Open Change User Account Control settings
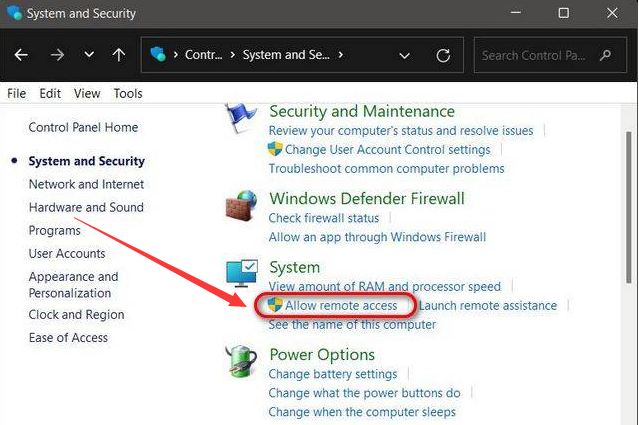The image size is (639, 425). 387,149
